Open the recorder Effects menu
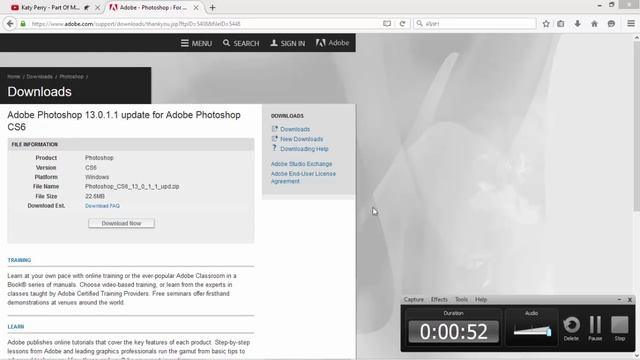Viewport: 640px width, 360px height. click(439, 300)
